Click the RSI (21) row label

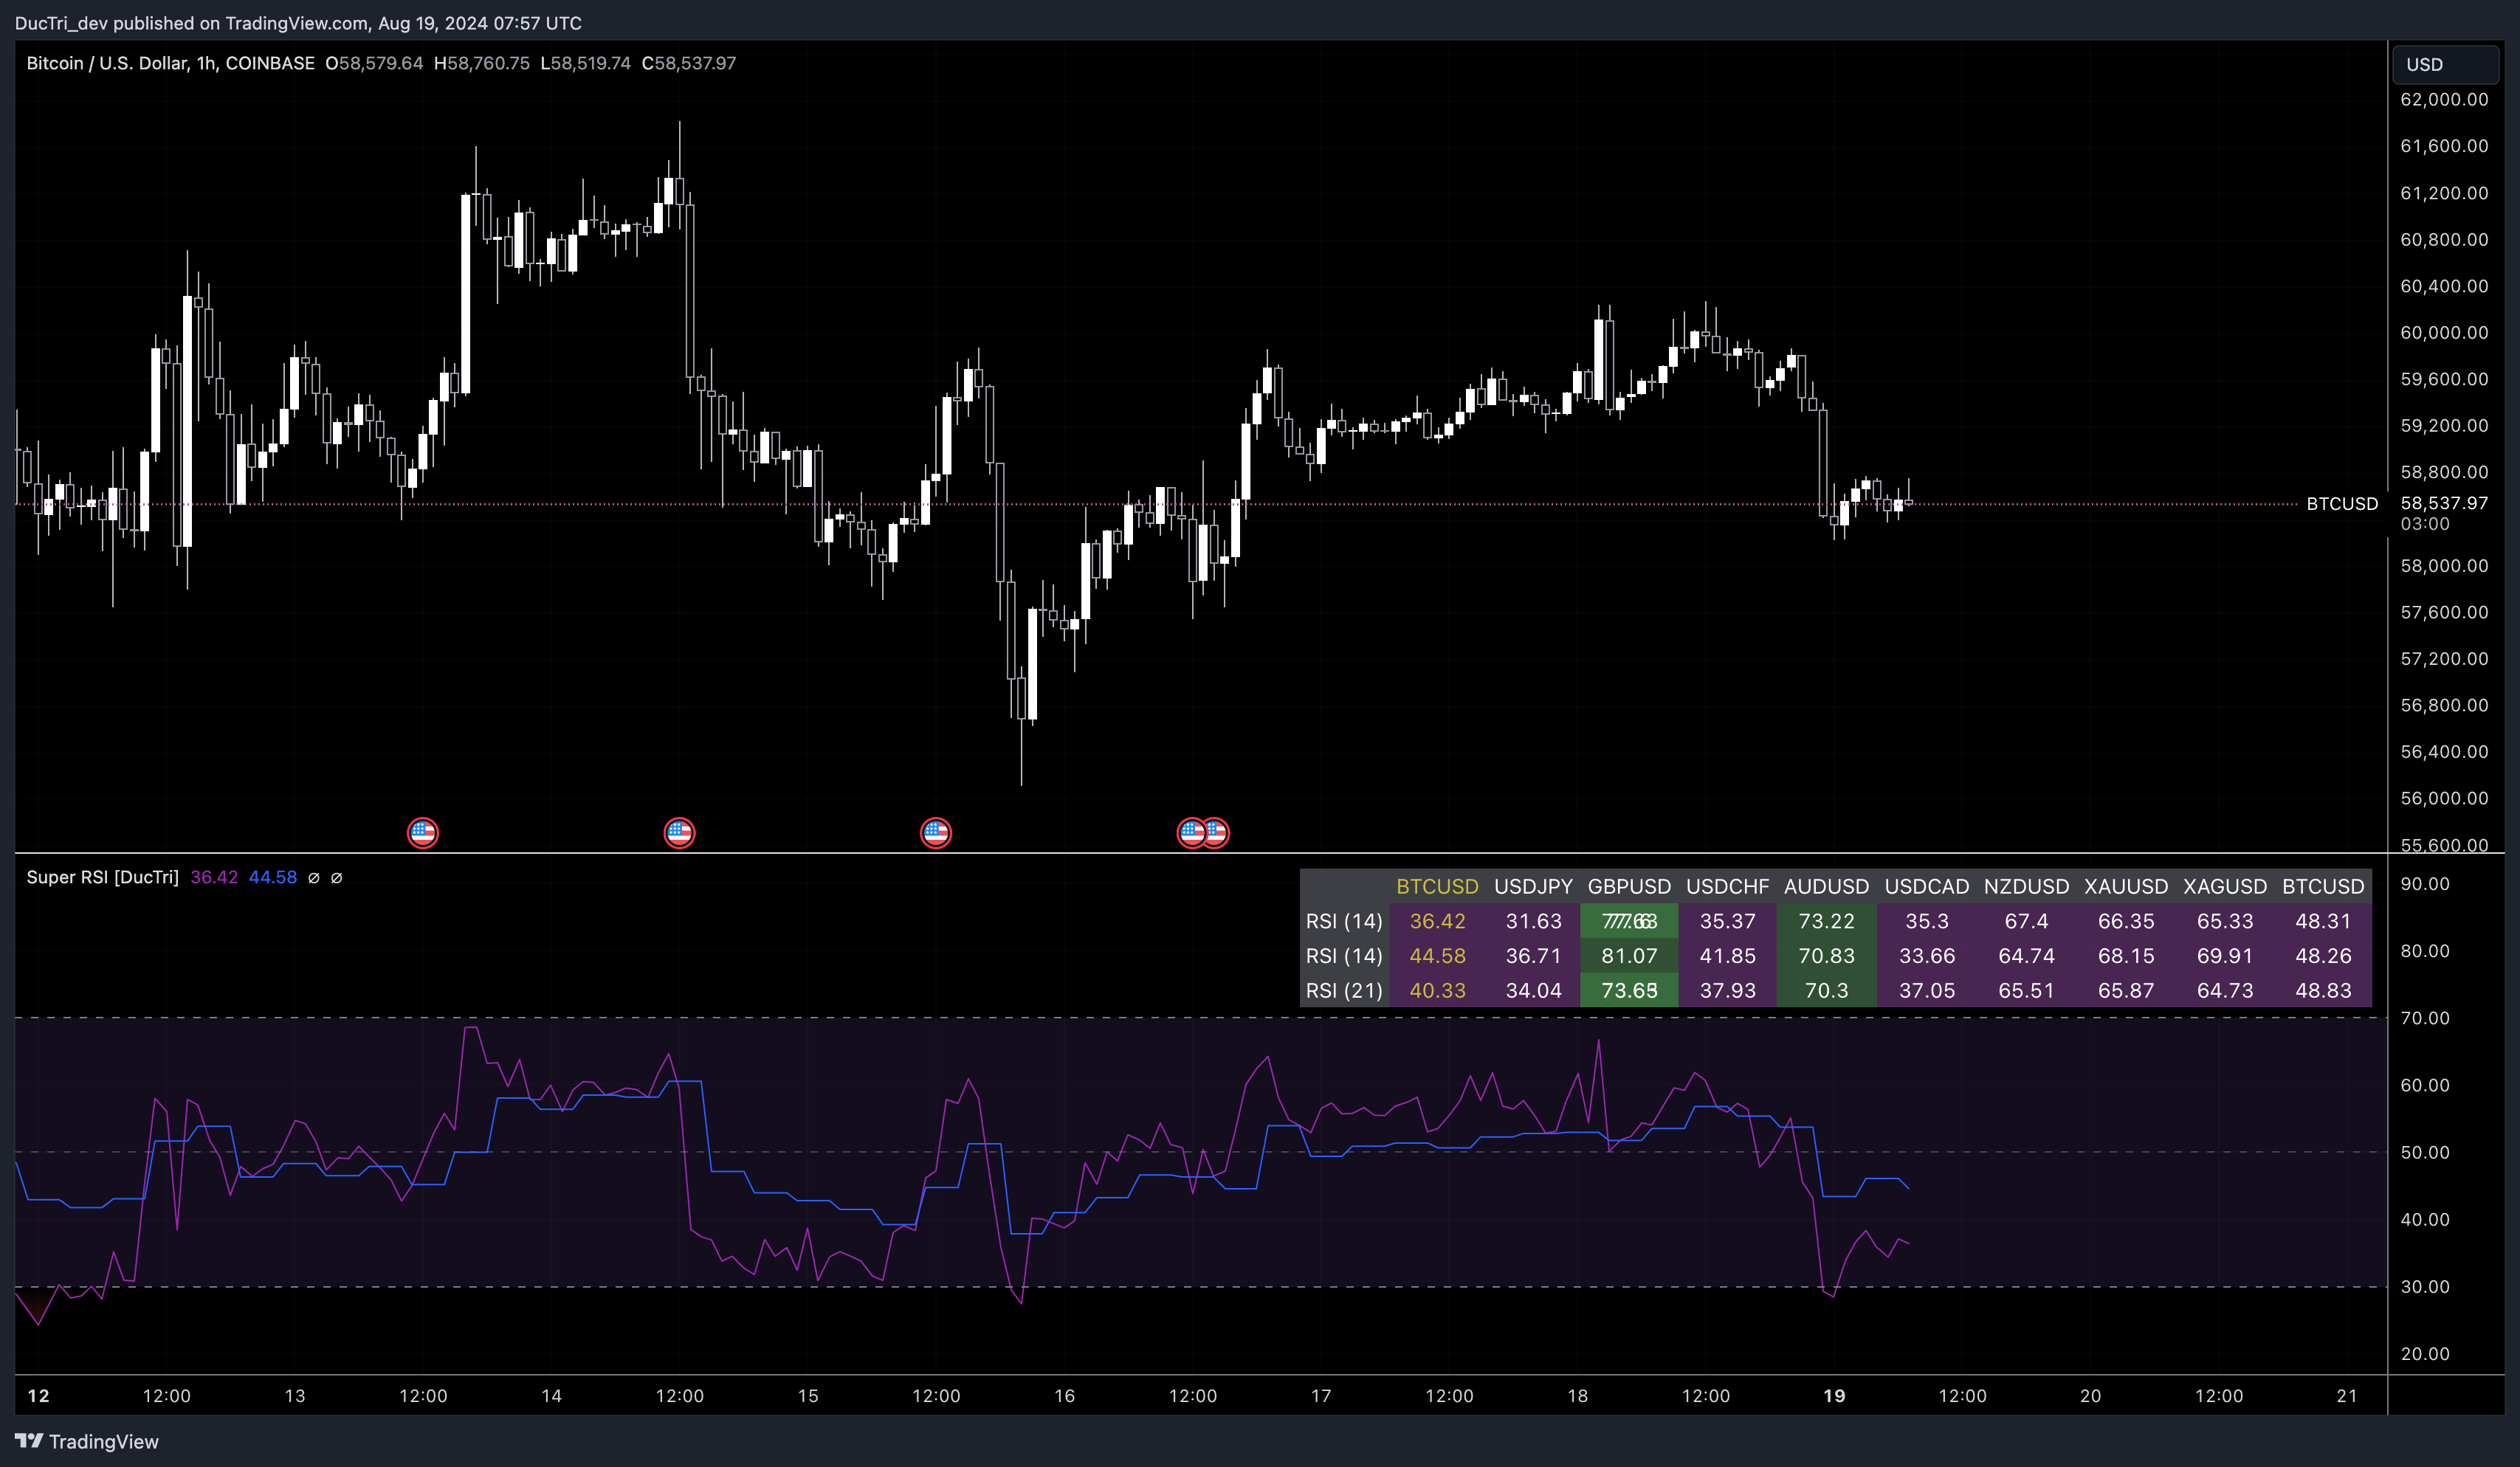coord(1344,990)
